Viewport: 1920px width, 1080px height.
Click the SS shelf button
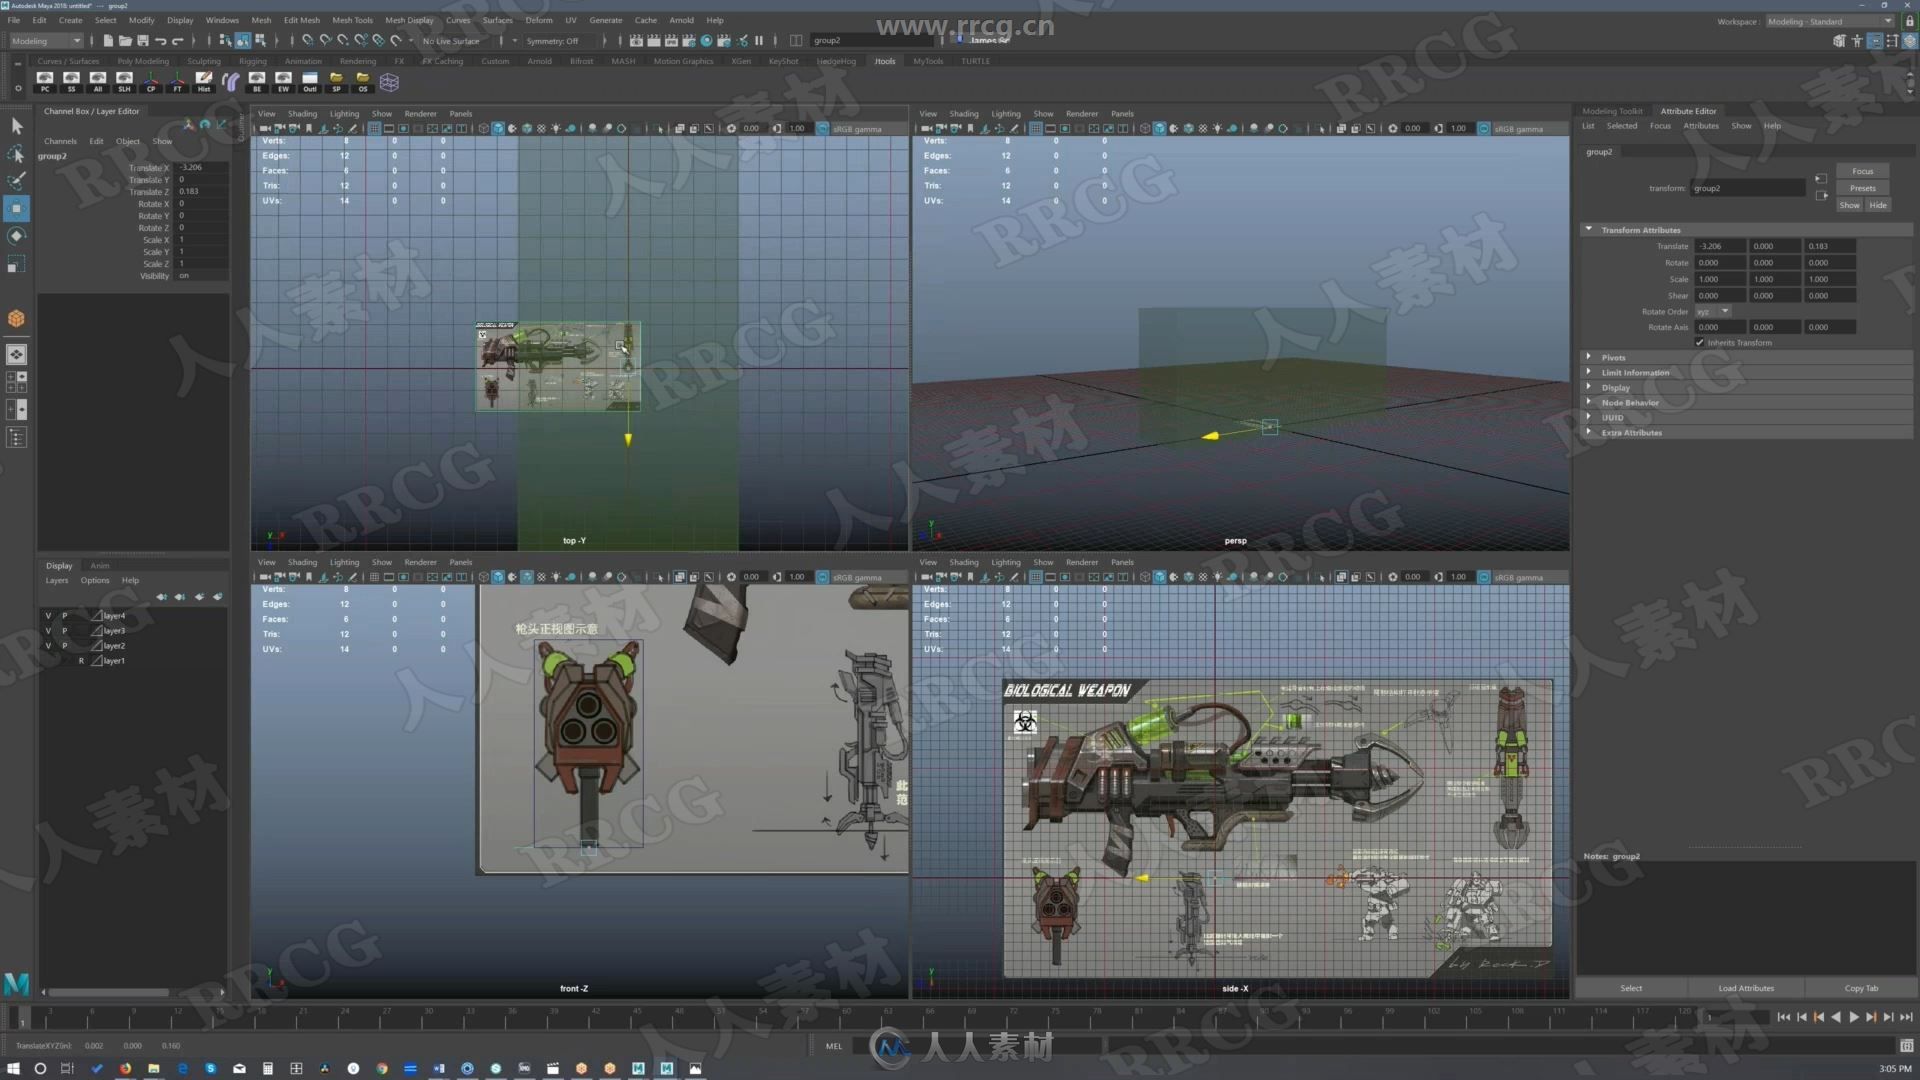pyautogui.click(x=71, y=81)
